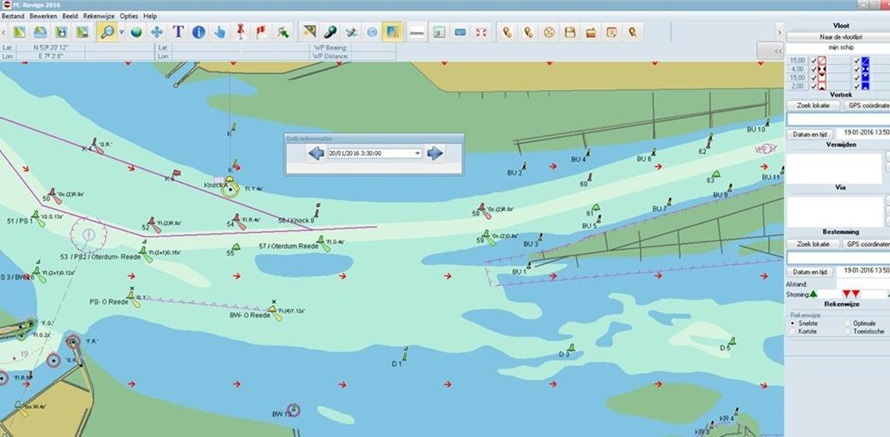Collapse the side panel with << button

click(777, 49)
